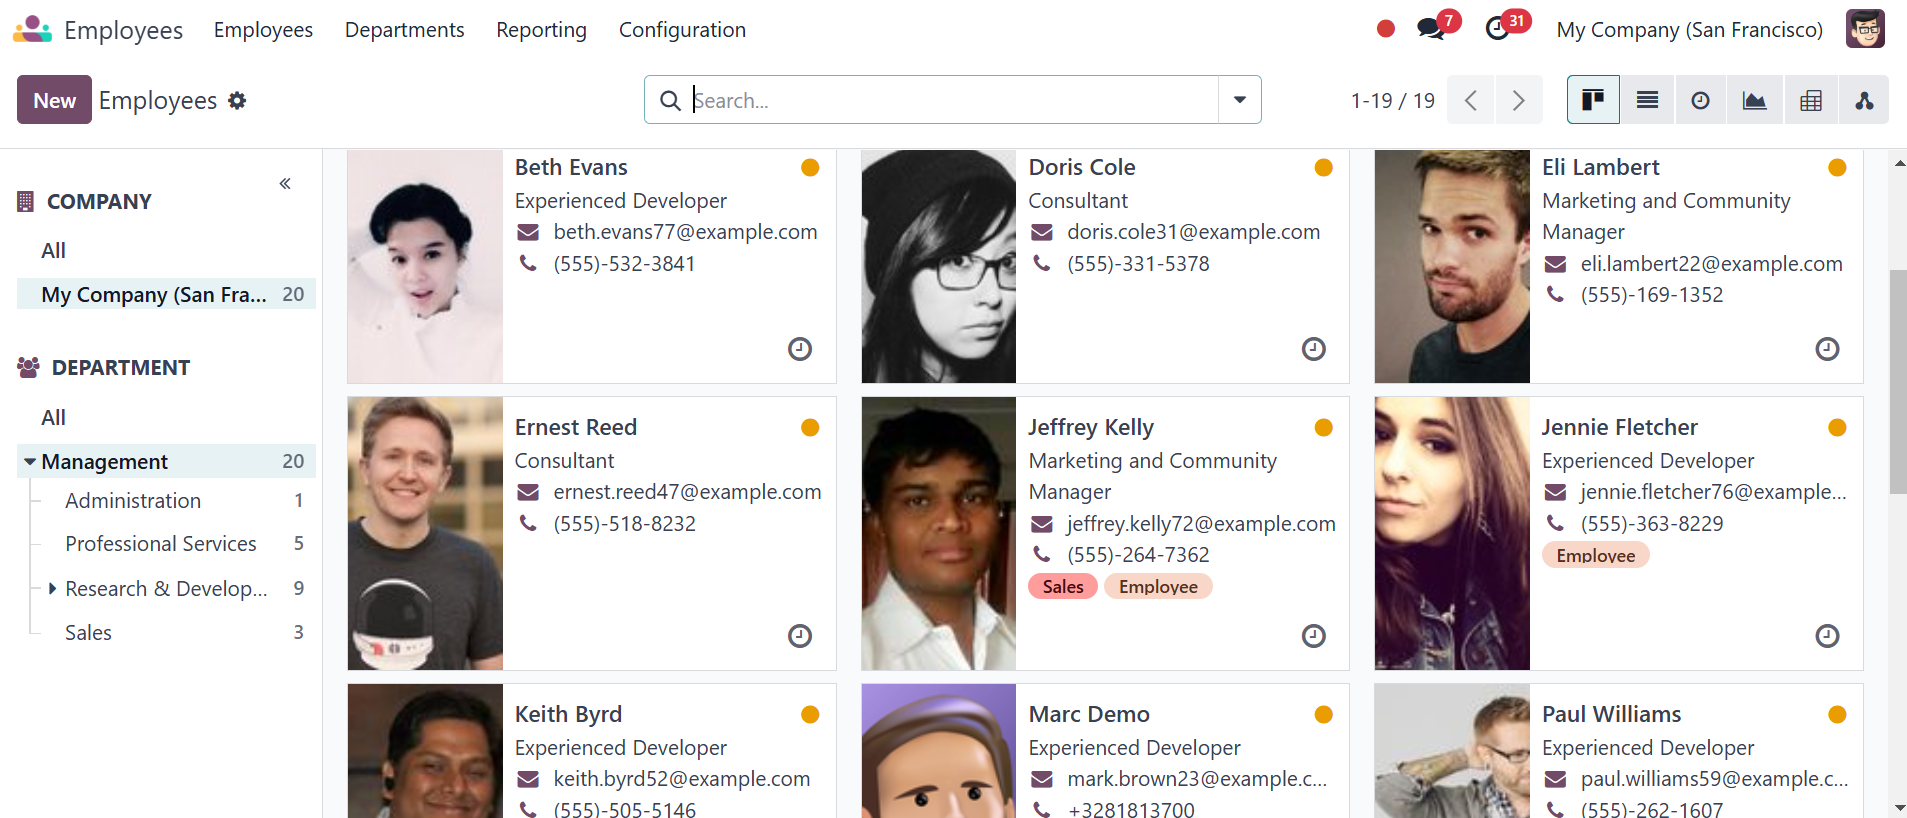Screen dimensions: 1907x818
Task: Open activity clock on Doris Cole card
Action: (x=1314, y=349)
